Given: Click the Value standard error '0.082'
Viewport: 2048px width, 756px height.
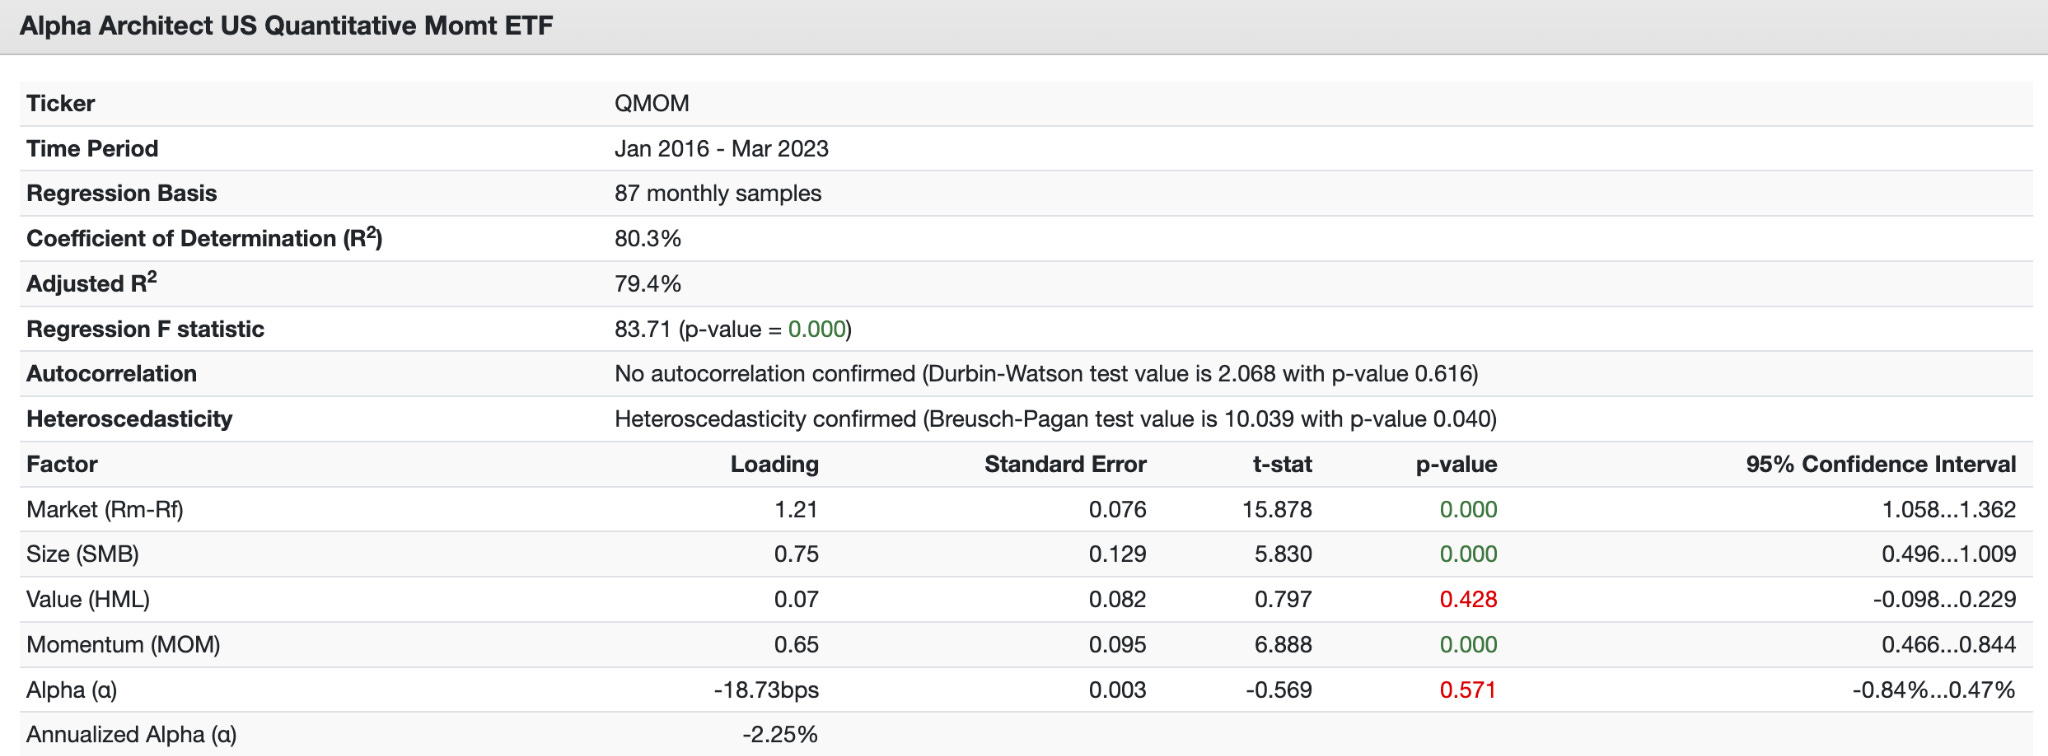Looking at the screenshot, I should (1117, 600).
